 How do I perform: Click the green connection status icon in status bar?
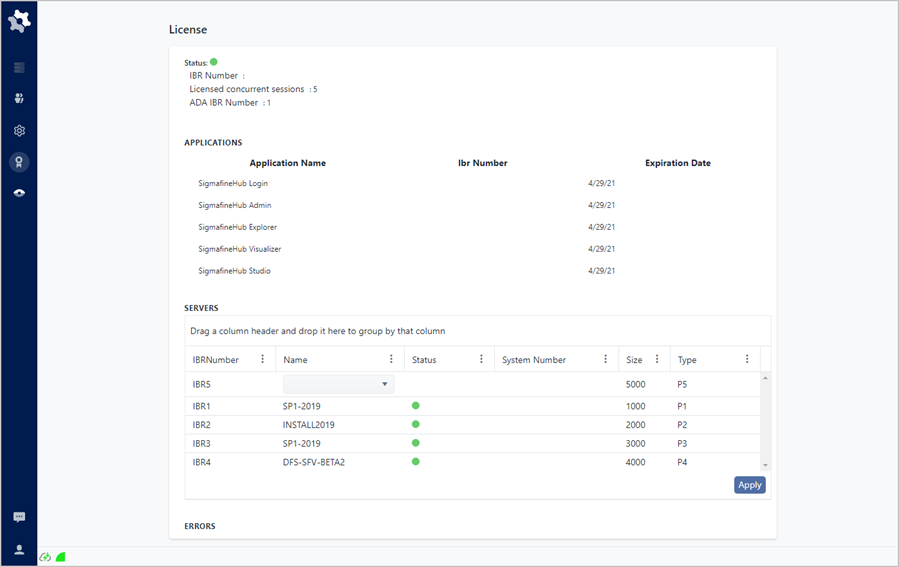[x=46, y=557]
